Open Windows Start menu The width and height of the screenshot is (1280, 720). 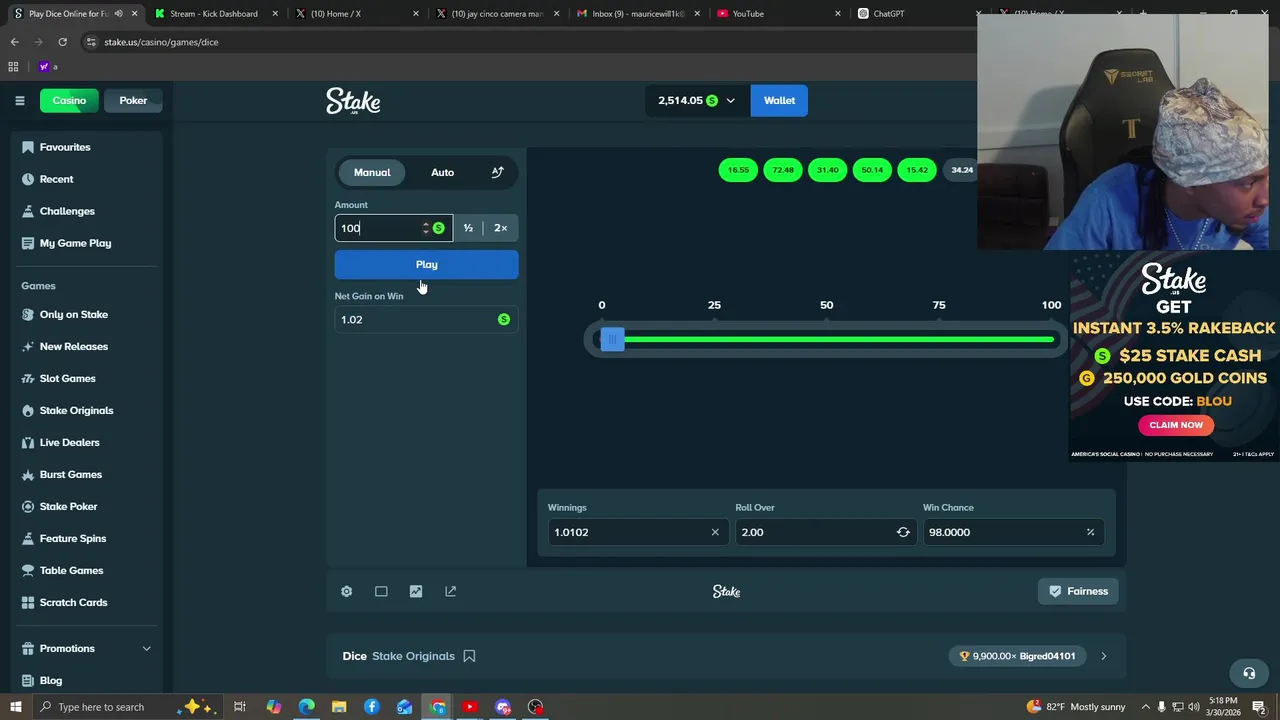coord(16,707)
